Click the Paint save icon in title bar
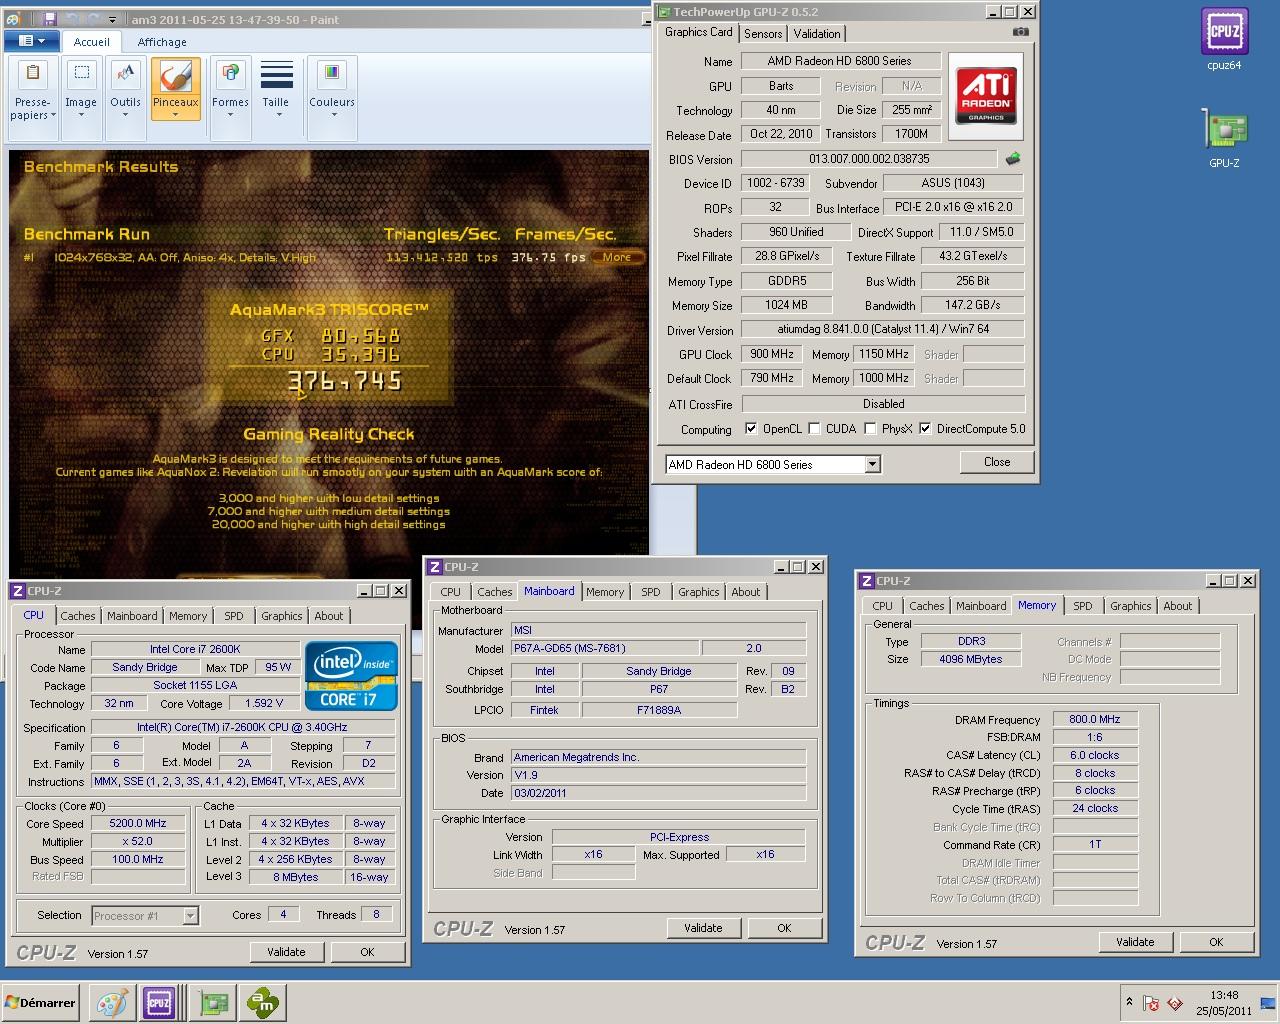Image resolution: width=1280 pixels, height=1024 pixels. [x=50, y=19]
